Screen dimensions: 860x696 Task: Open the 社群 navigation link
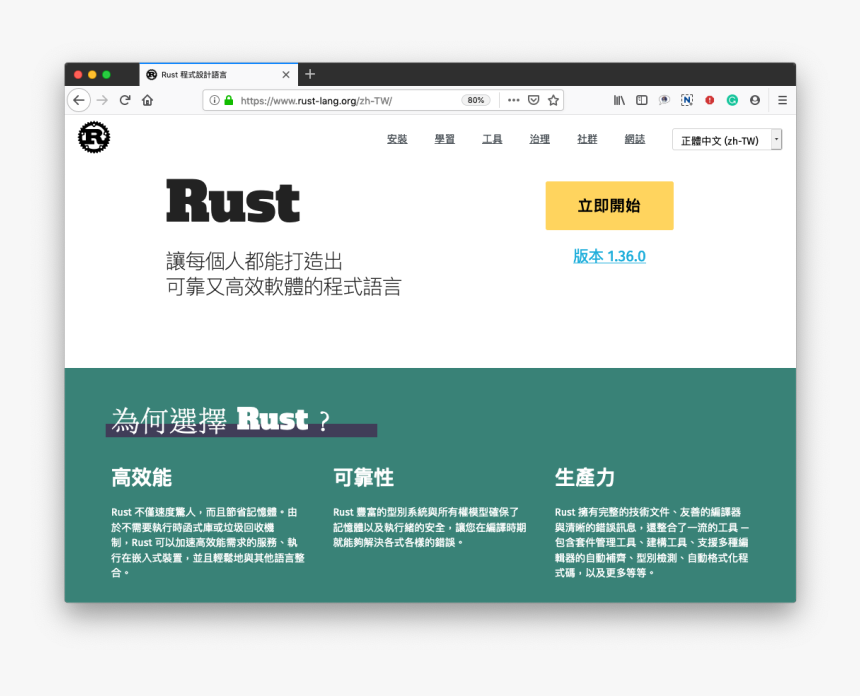(x=587, y=139)
